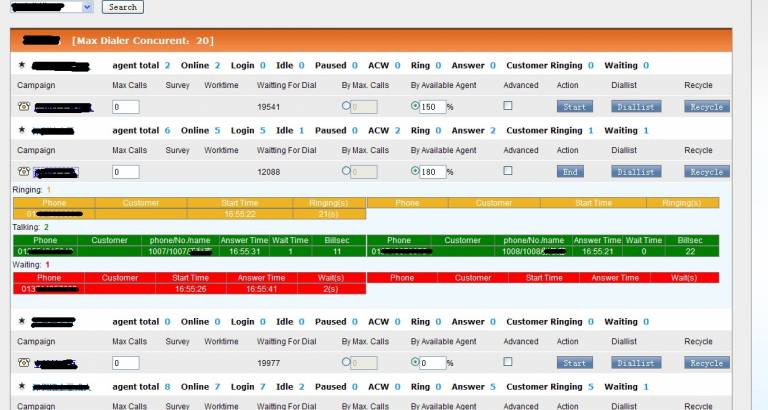The image size is (768, 410).
Task: Open Diallist for the 12088 campaign
Action: 636,172
